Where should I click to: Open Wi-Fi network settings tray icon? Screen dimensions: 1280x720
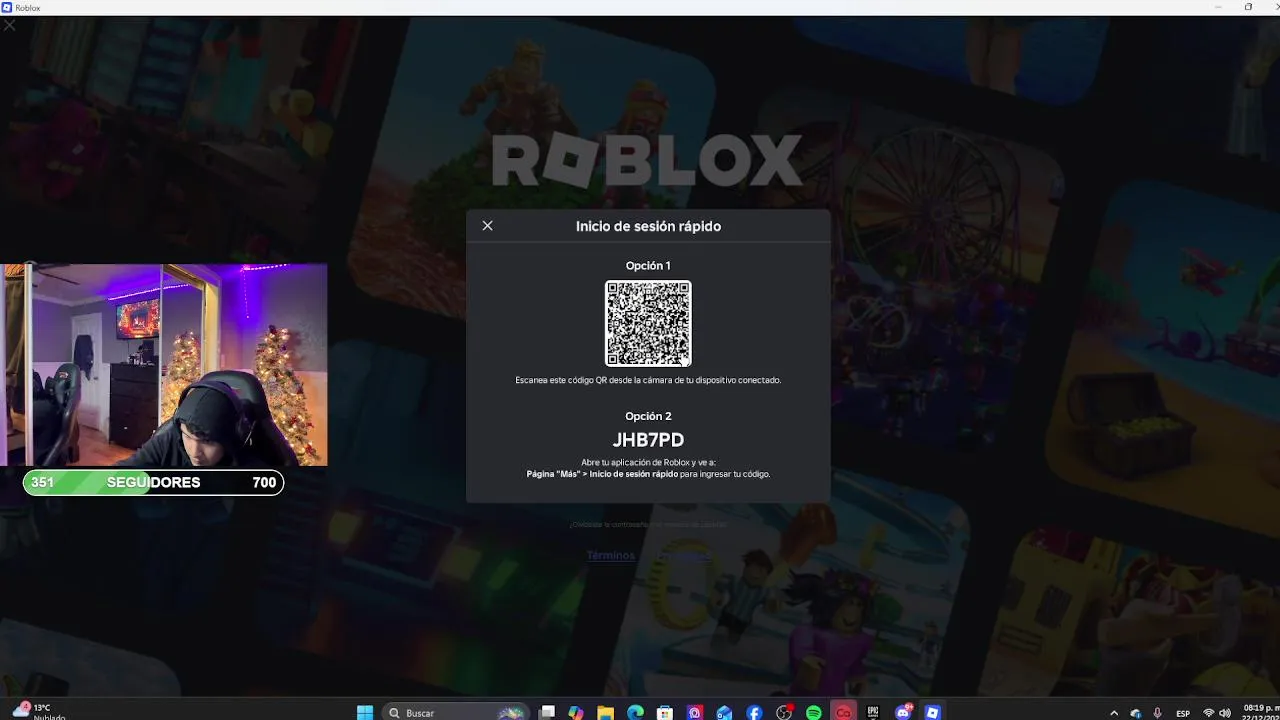(x=1208, y=713)
